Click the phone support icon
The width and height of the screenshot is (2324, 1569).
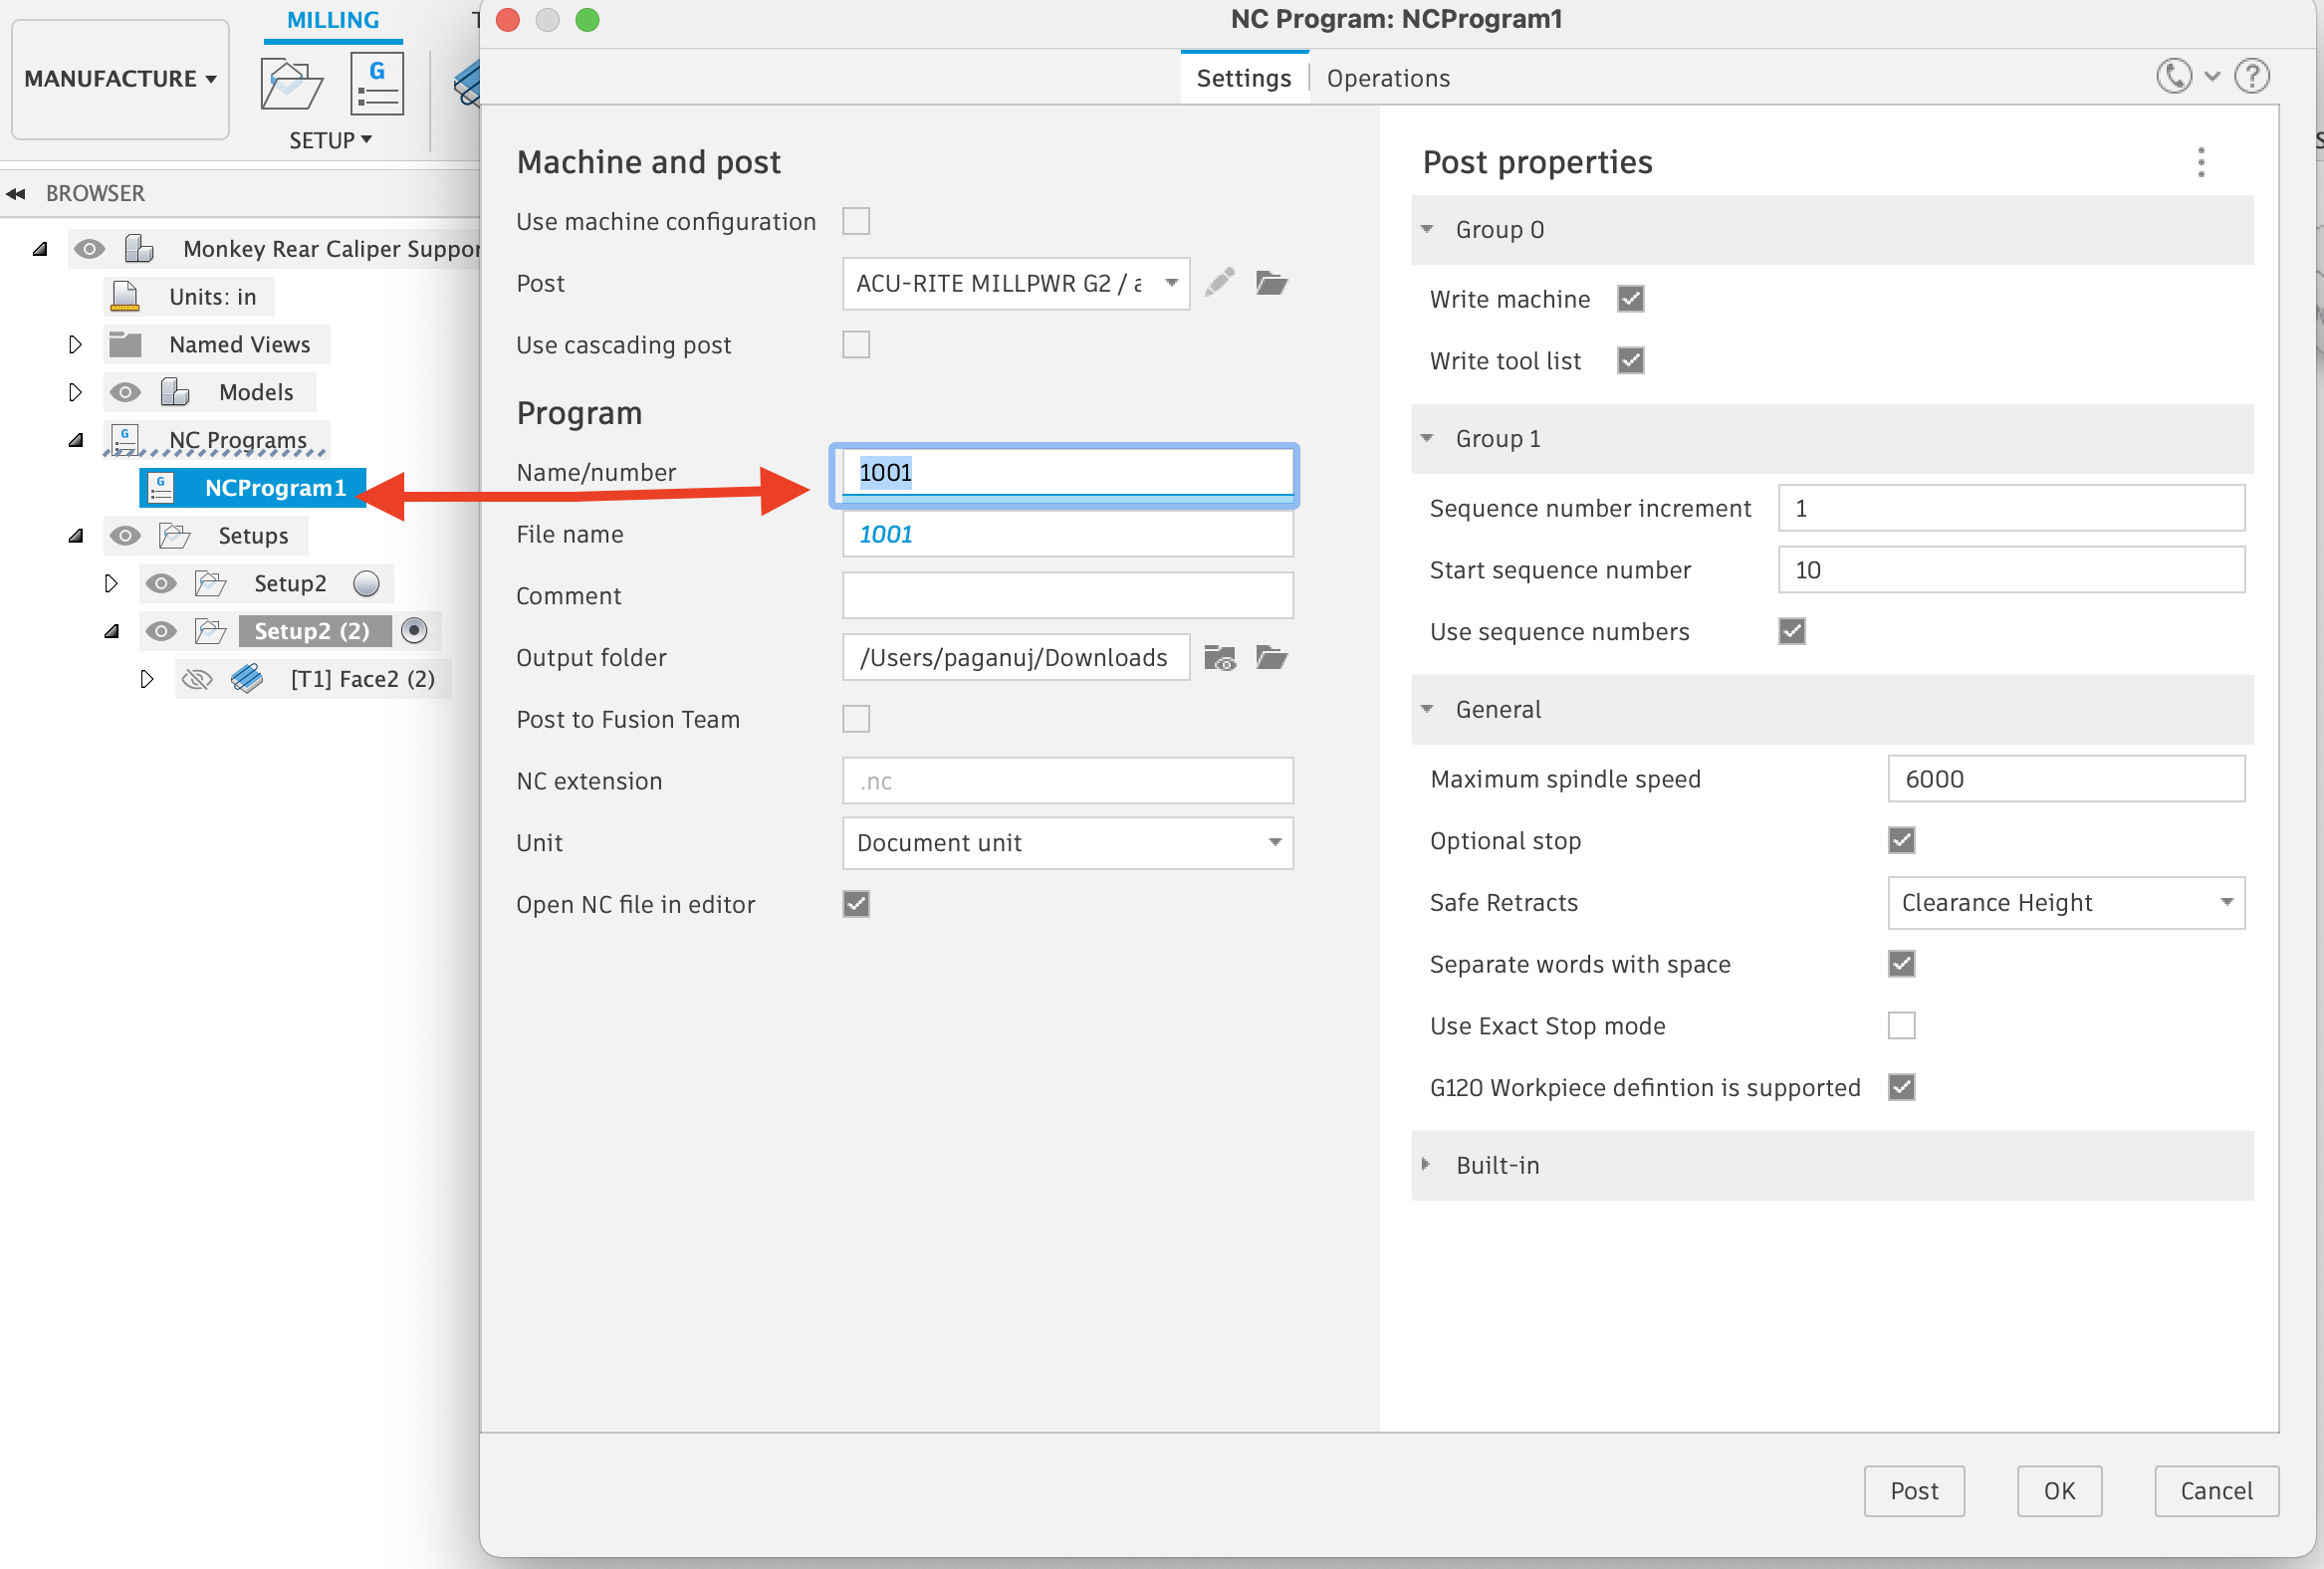coord(2173,77)
